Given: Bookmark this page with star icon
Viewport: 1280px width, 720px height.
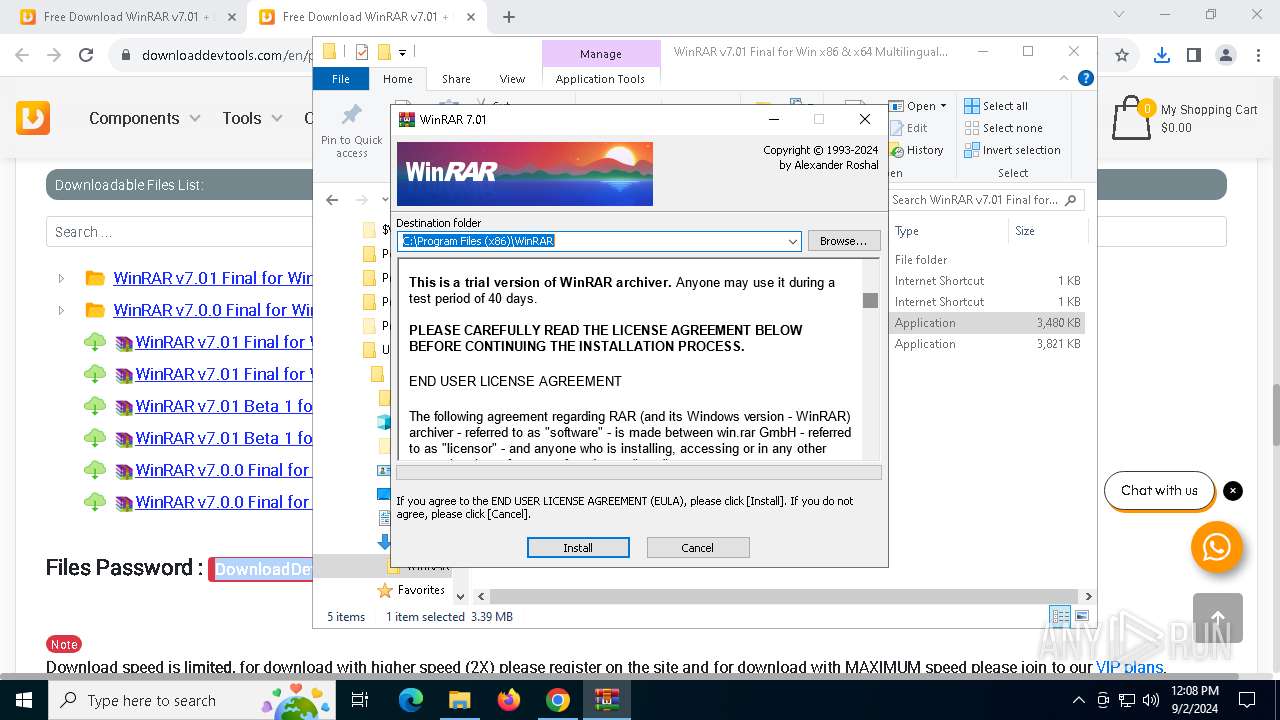Looking at the screenshot, I should 1122,55.
